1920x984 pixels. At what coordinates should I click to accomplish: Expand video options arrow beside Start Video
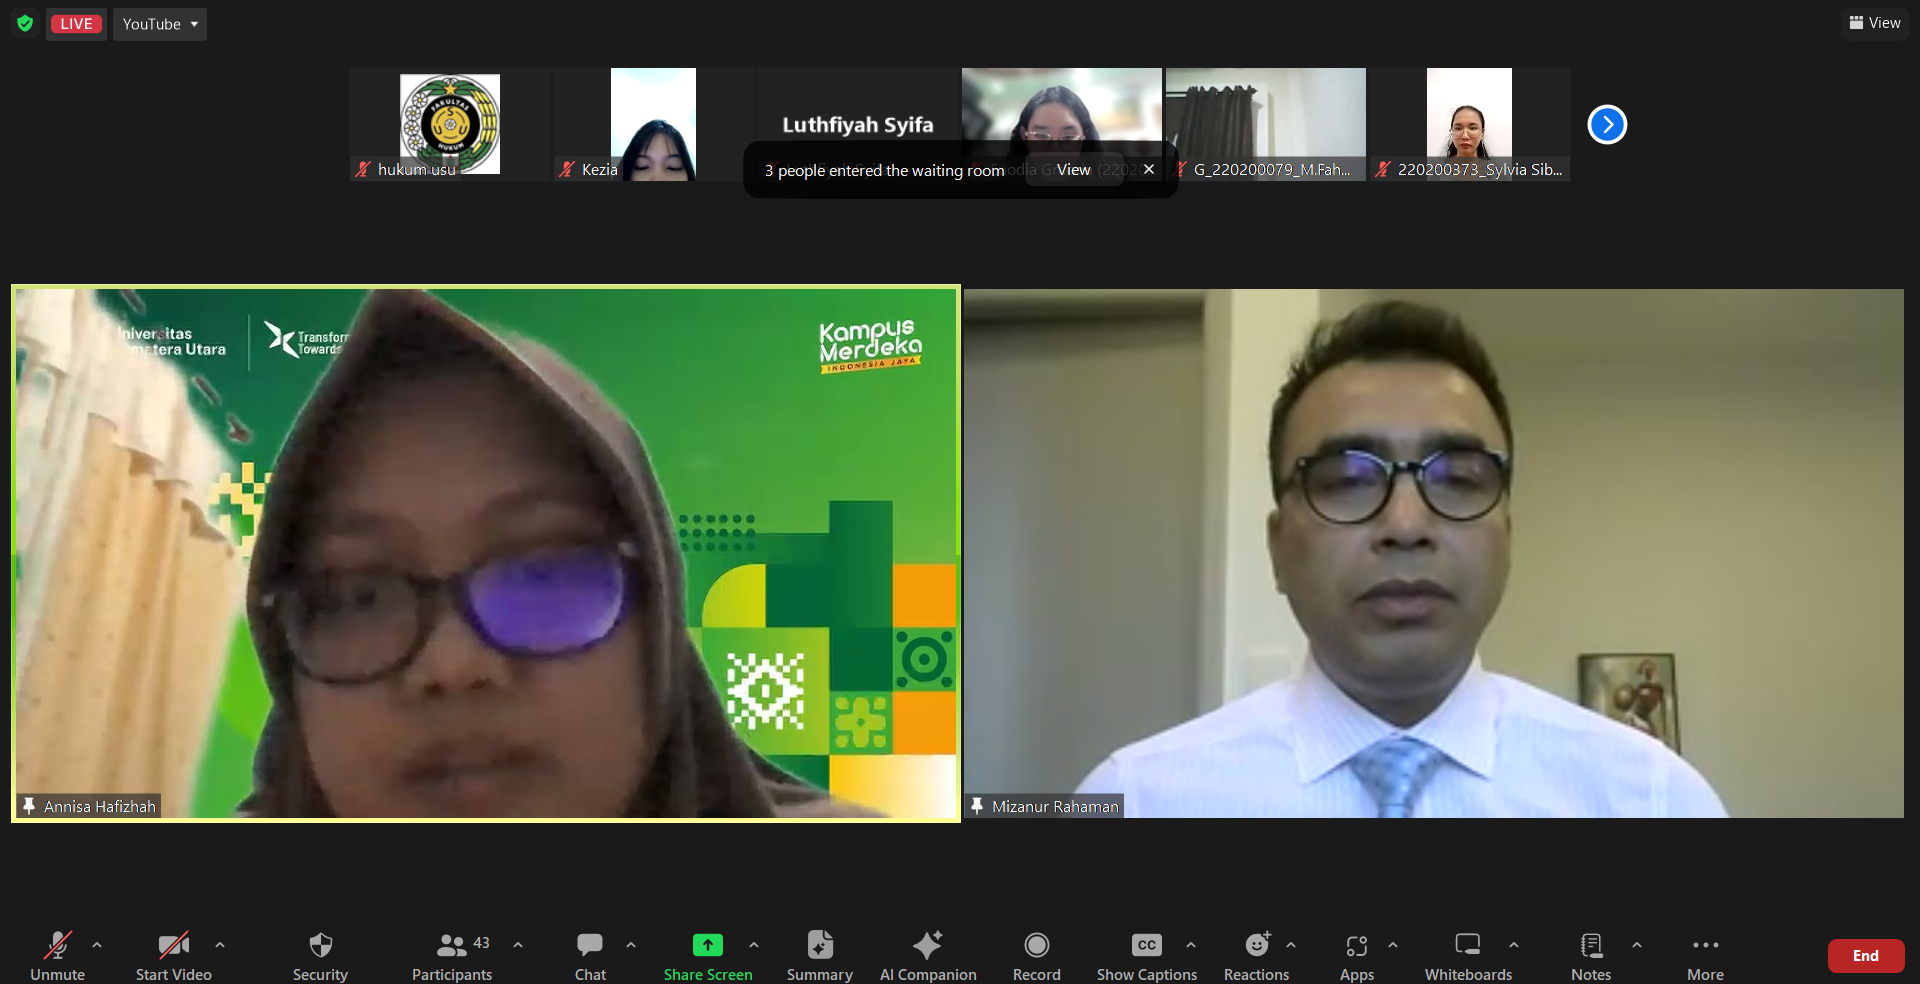[x=220, y=944]
